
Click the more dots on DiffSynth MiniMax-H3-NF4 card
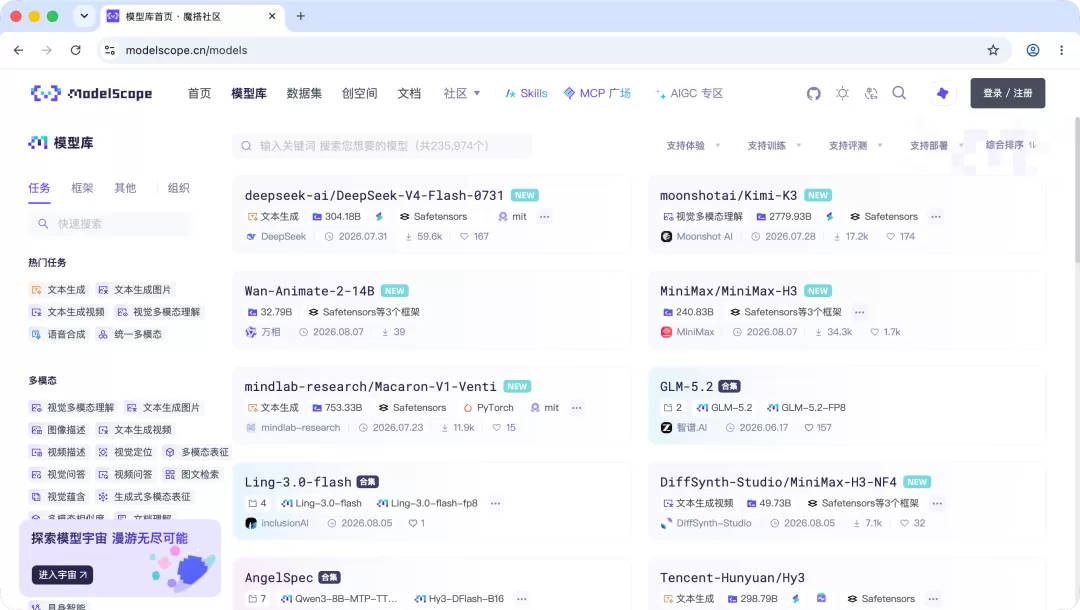pos(937,504)
